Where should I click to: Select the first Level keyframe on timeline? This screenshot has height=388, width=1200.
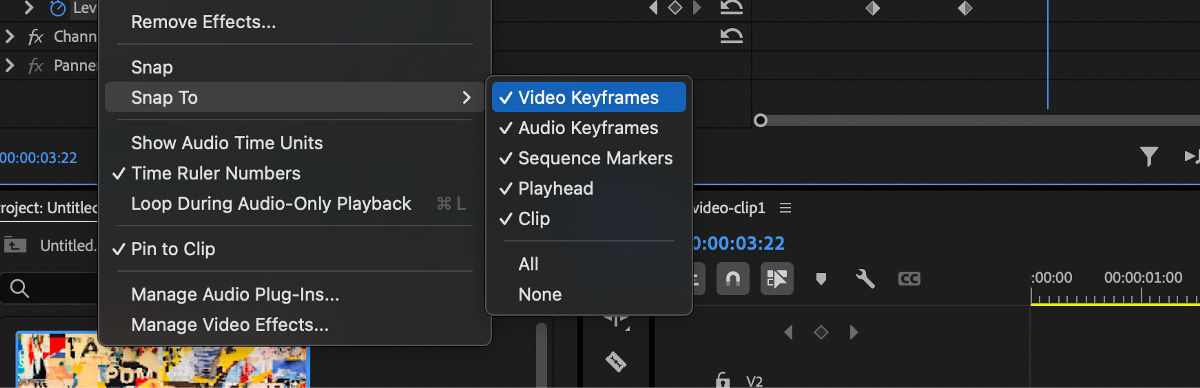coord(872,8)
